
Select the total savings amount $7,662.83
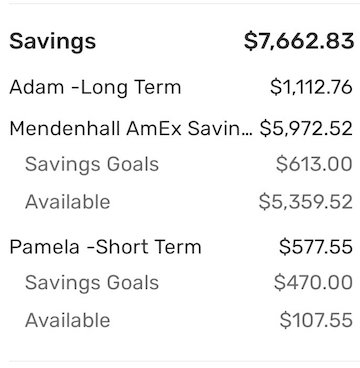point(299,41)
